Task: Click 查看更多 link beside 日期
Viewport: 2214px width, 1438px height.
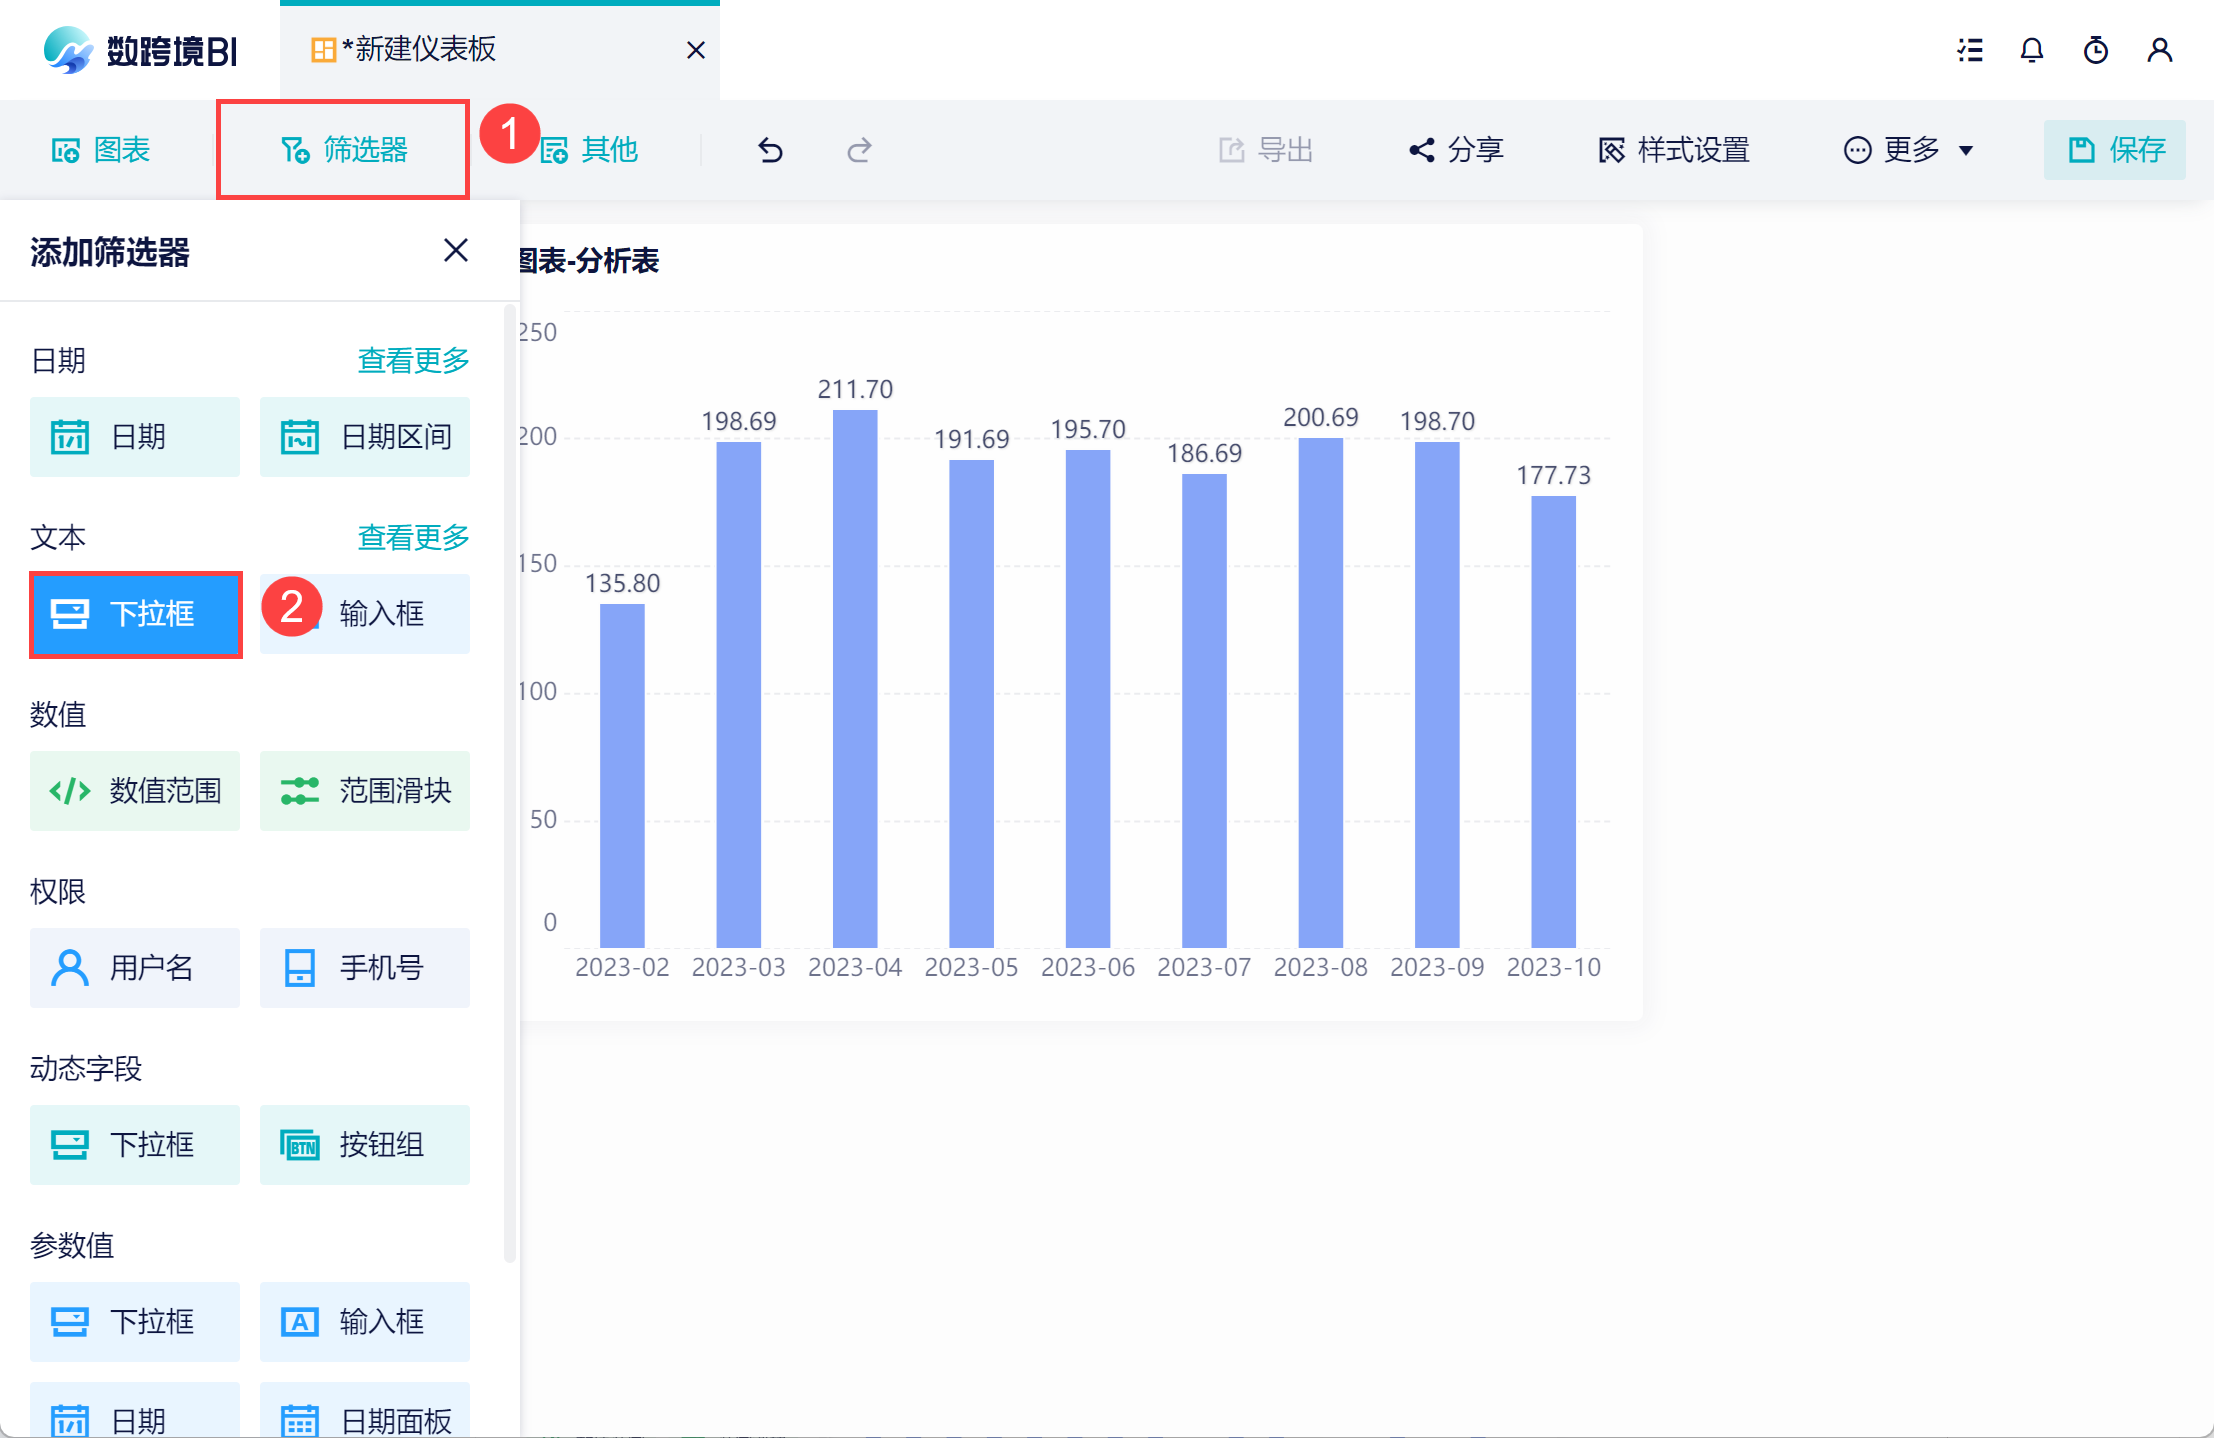Action: click(413, 361)
